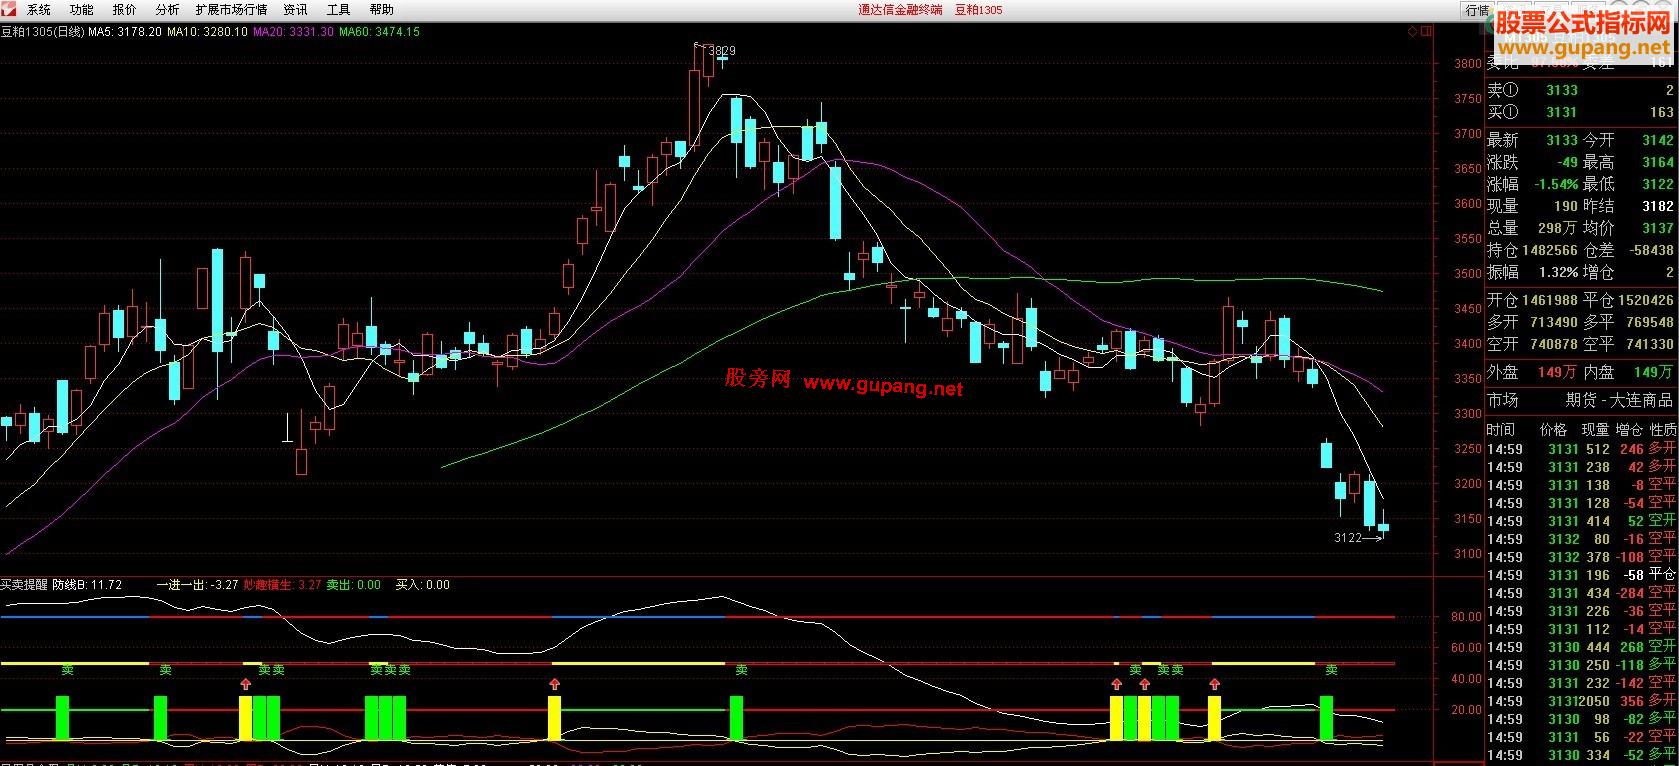Open the 帮助 menu
This screenshot has width=1679, height=766.
click(x=381, y=9)
